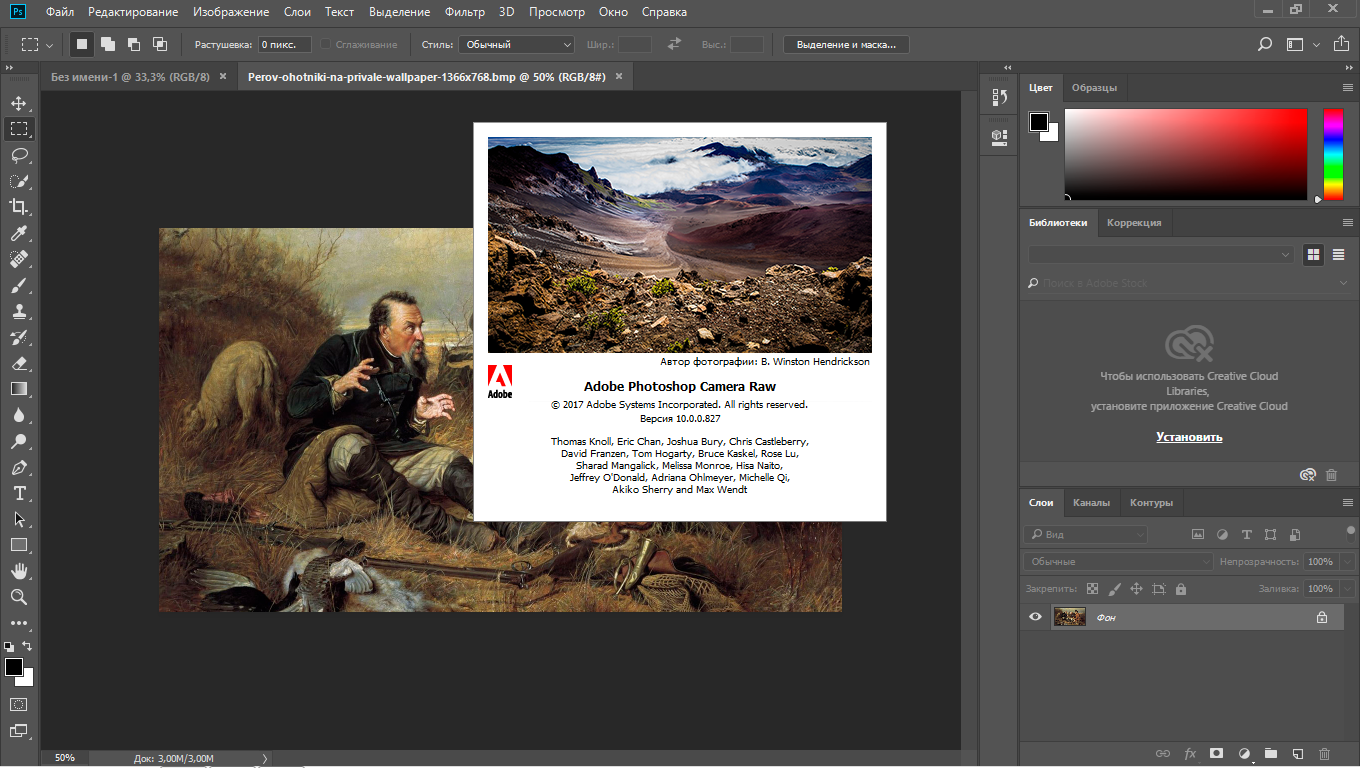This screenshot has width=1360, height=768.
Task: Select the Crop tool
Action: tap(19, 207)
